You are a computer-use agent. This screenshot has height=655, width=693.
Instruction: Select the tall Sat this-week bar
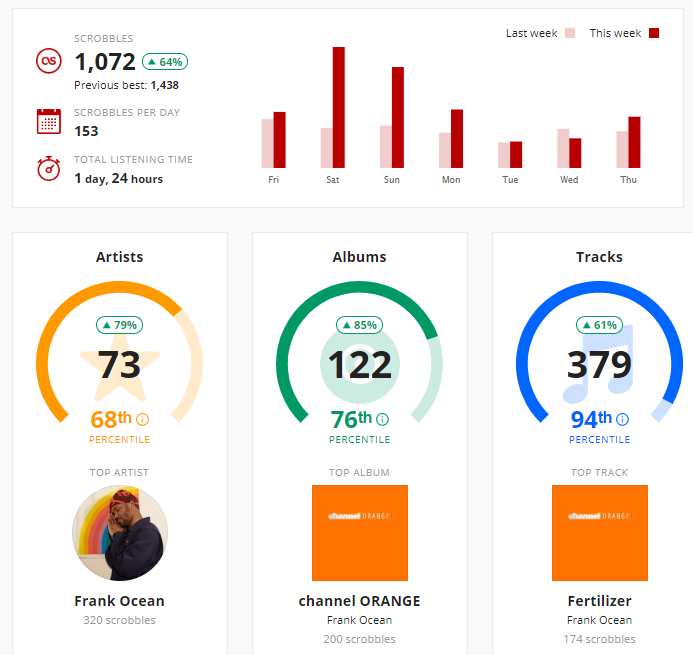[339, 107]
